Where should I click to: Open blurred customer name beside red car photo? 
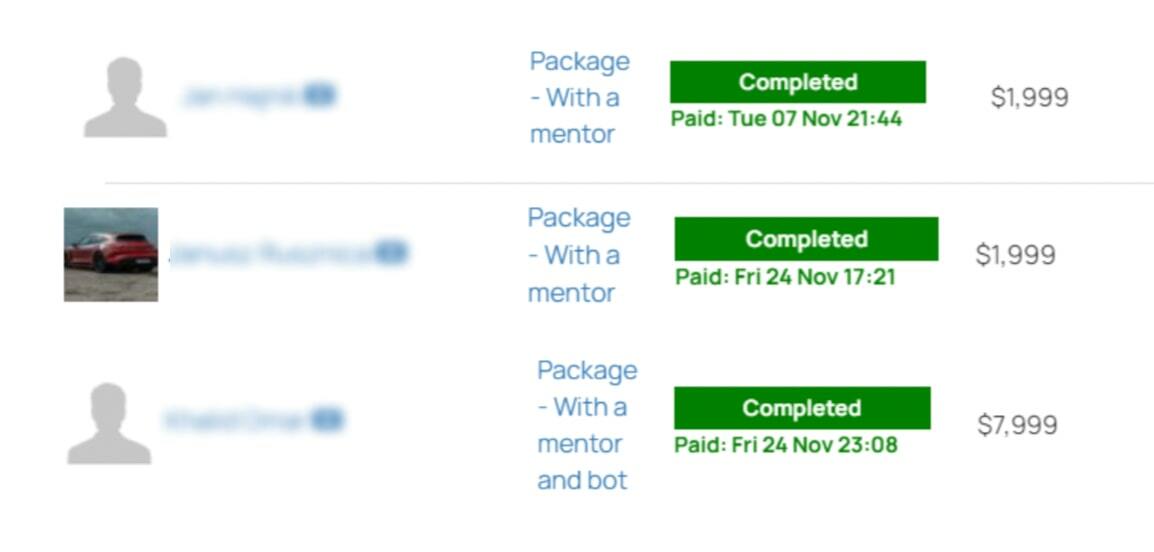[270, 253]
